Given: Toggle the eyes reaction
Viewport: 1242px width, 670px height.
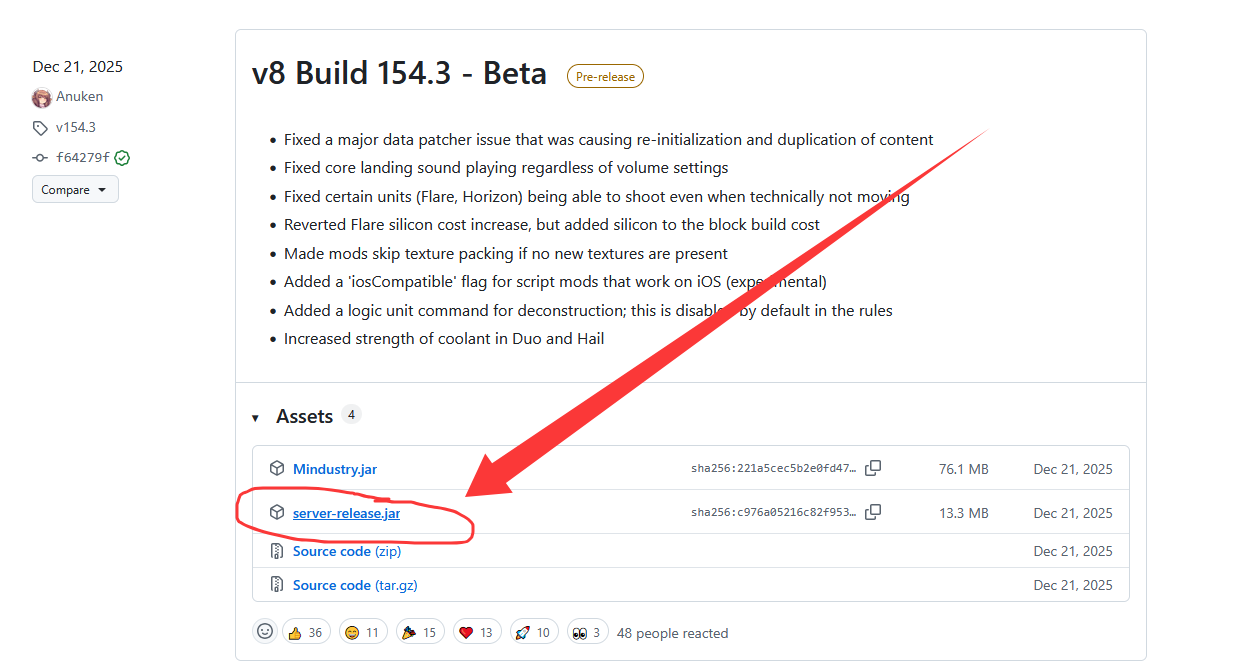Looking at the screenshot, I should (588, 632).
